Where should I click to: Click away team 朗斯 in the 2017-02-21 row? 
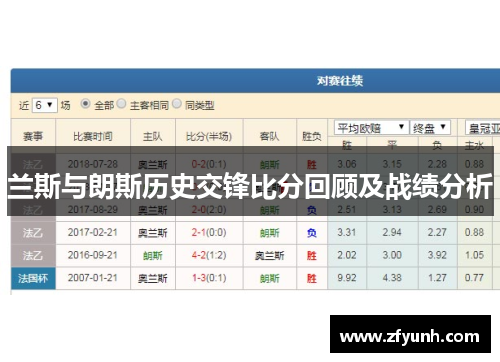pyautogui.click(x=270, y=233)
